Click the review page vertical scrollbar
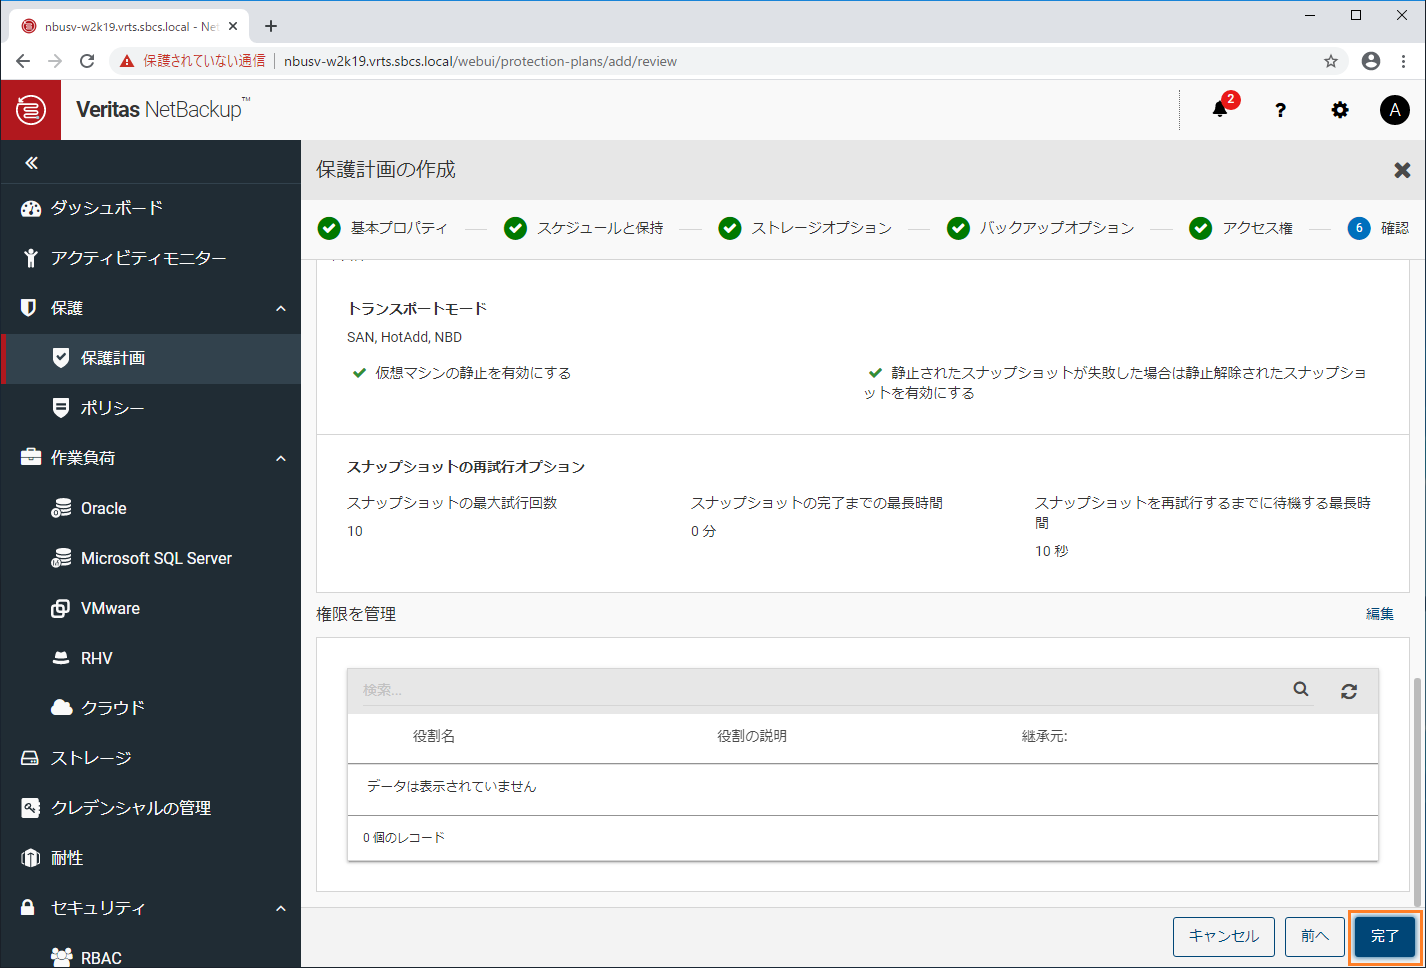The width and height of the screenshot is (1426, 968). [x=1417, y=790]
